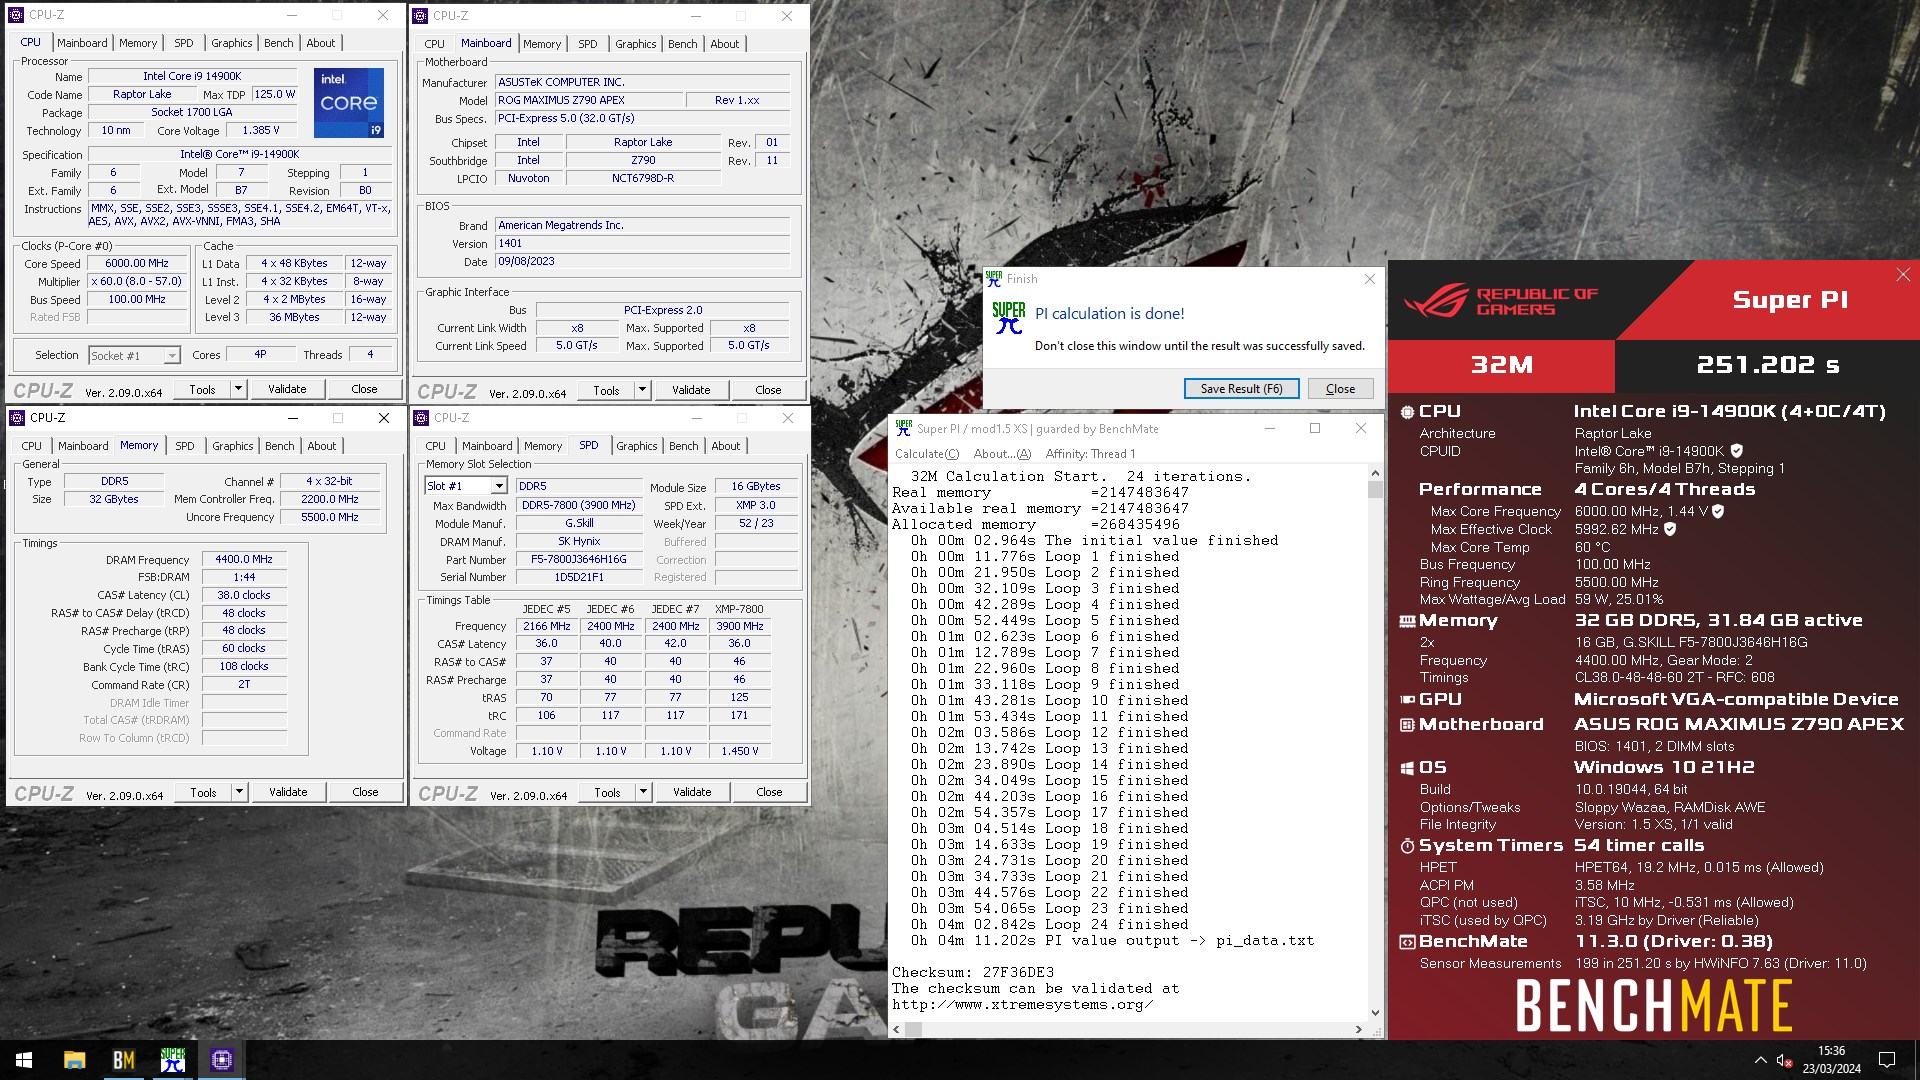Screen dimensions: 1920x1080
Task: Click the shield beside Max Core Frequency
Action: tap(1718, 511)
